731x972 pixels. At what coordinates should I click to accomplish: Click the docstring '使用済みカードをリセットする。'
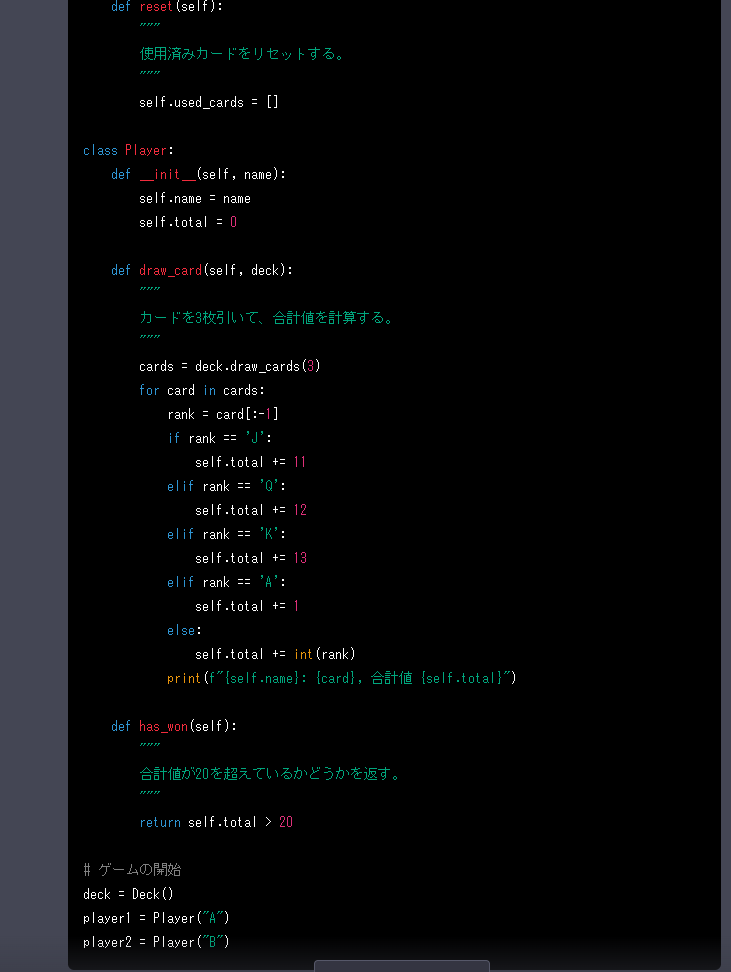(241, 54)
